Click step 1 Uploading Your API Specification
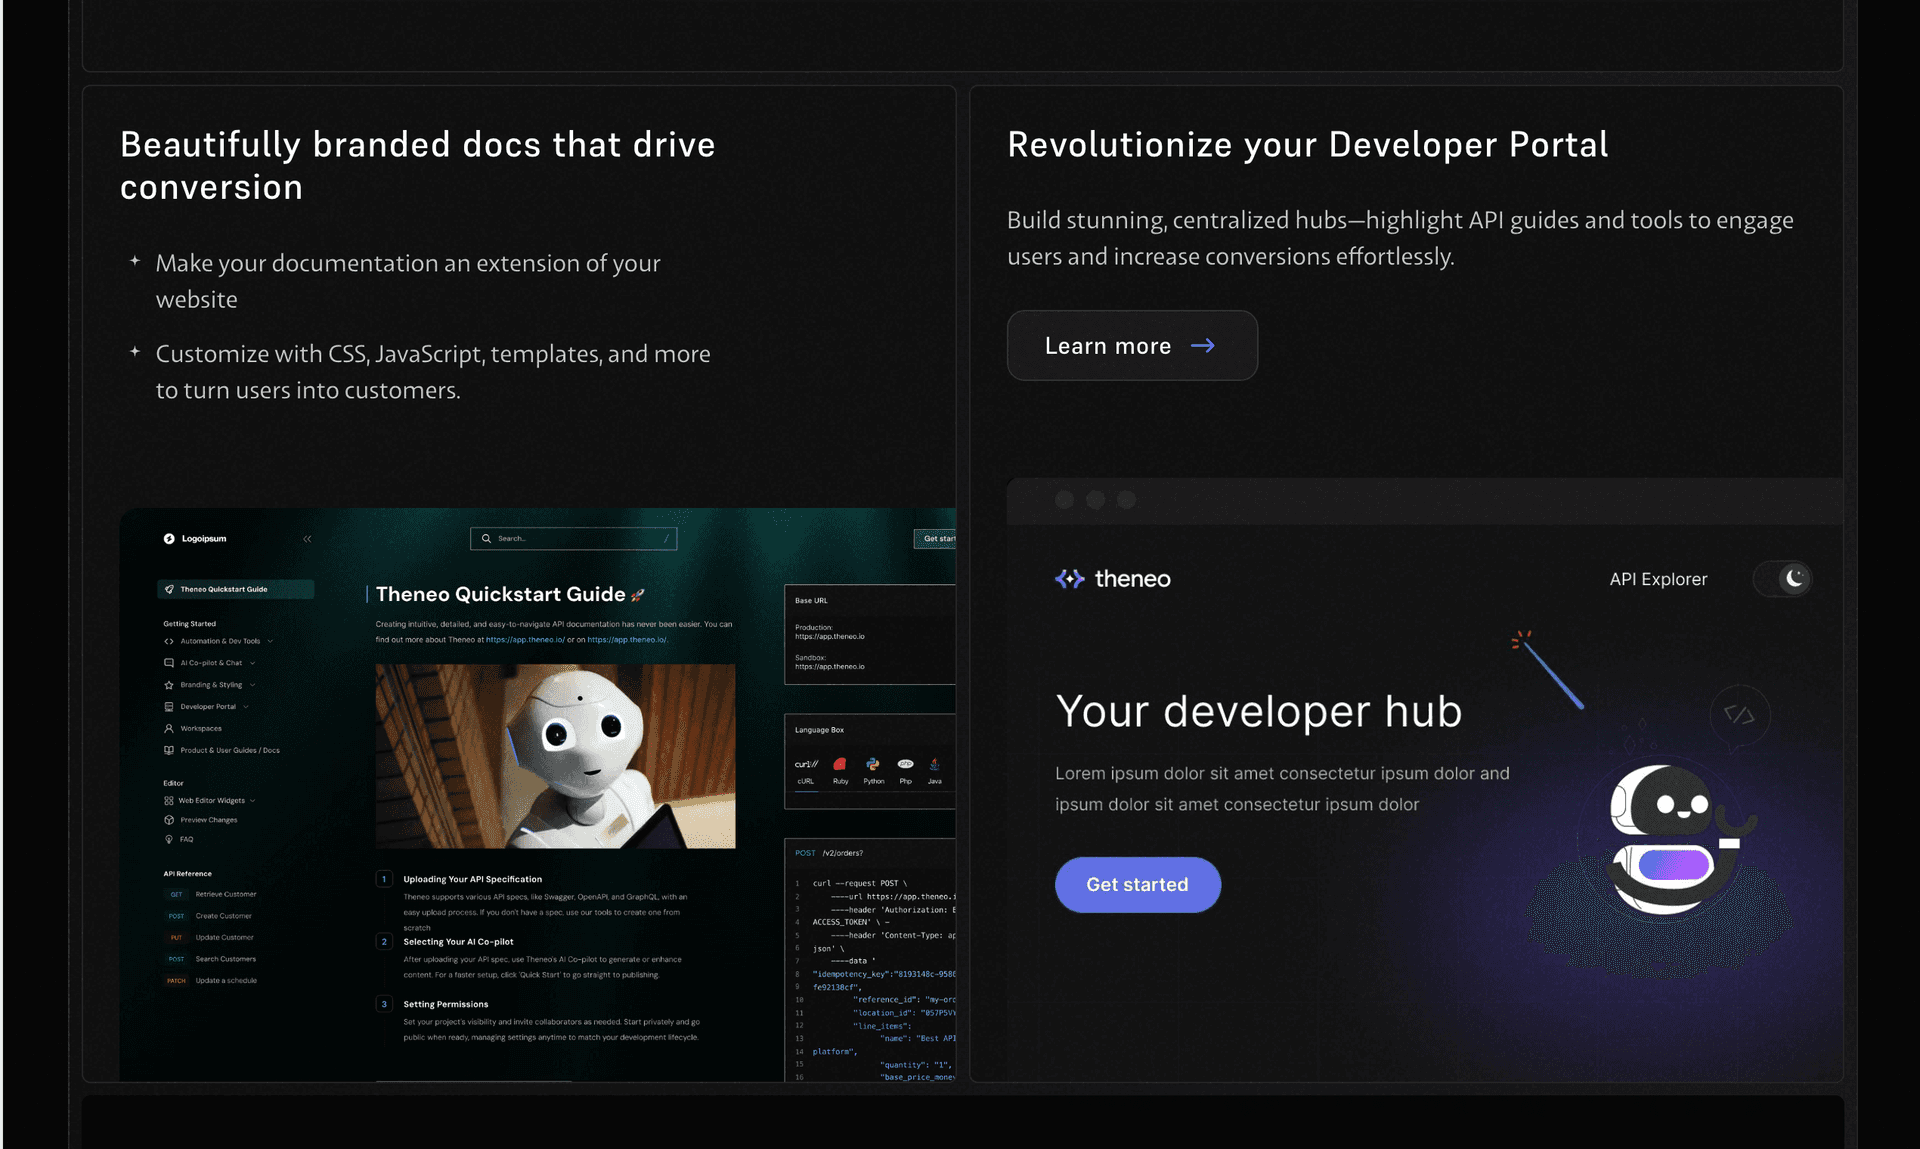 (x=473, y=879)
